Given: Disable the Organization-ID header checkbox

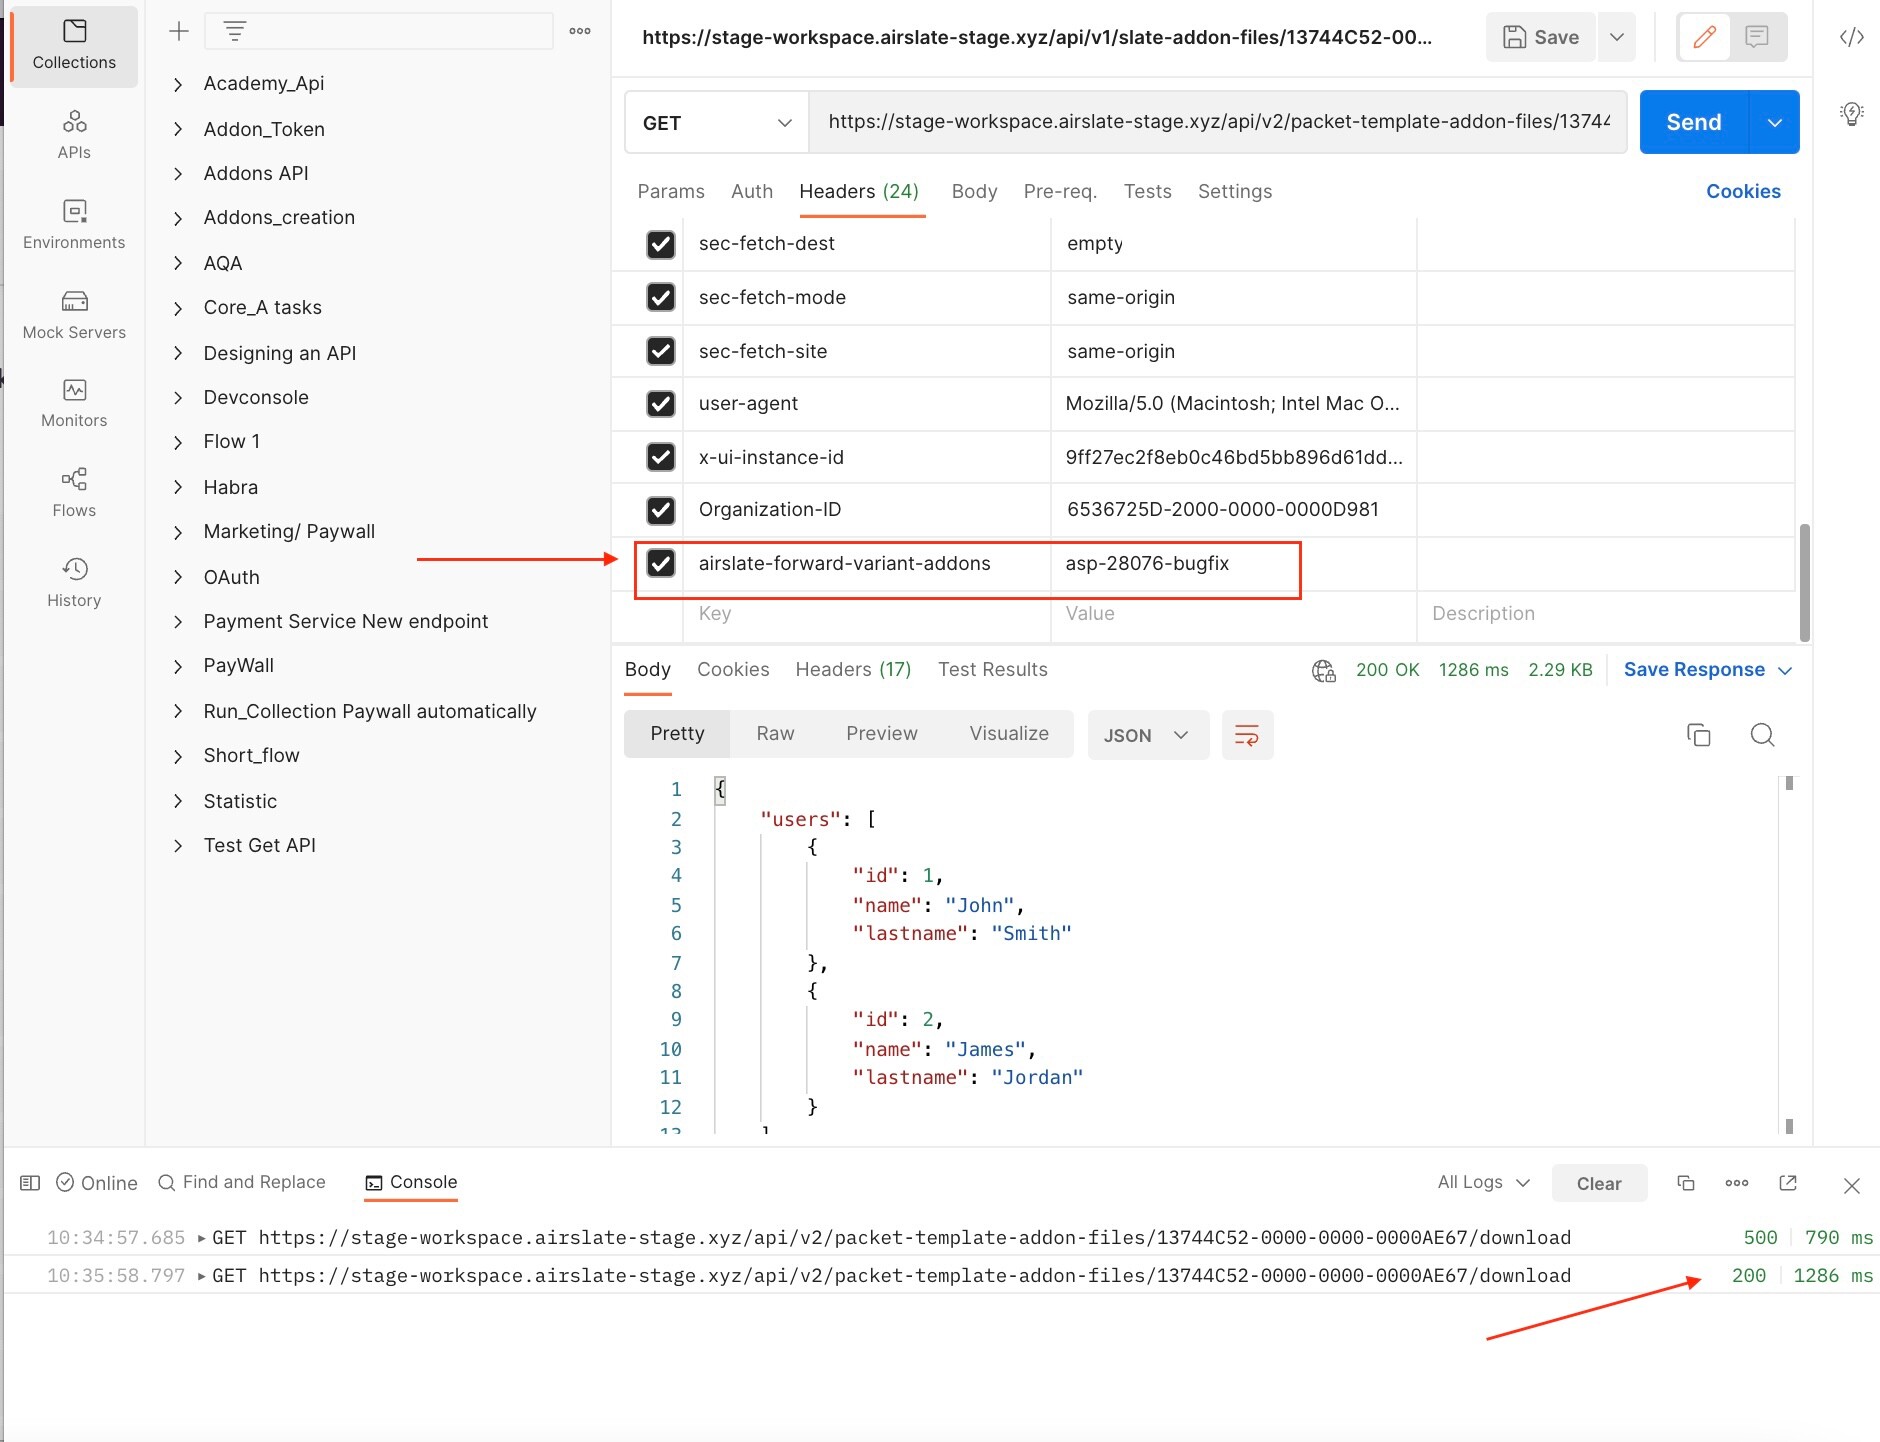Looking at the screenshot, I should point(660,510).
